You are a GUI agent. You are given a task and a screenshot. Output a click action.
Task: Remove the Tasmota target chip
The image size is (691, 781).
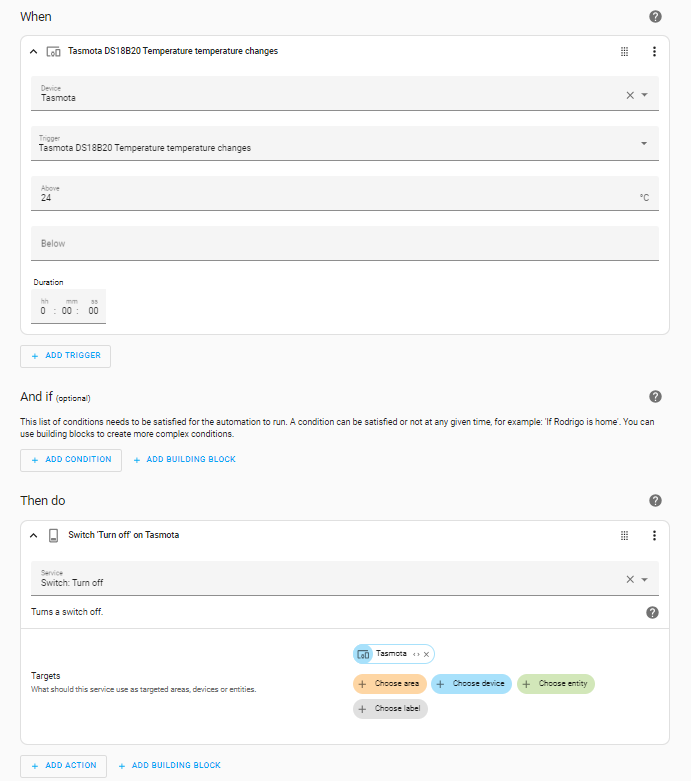[x=426, y=654]
